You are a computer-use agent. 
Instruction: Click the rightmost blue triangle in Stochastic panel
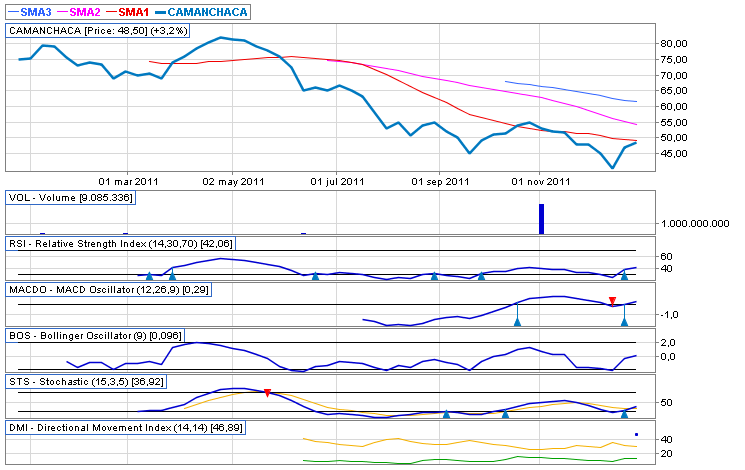tap(624, 412)
